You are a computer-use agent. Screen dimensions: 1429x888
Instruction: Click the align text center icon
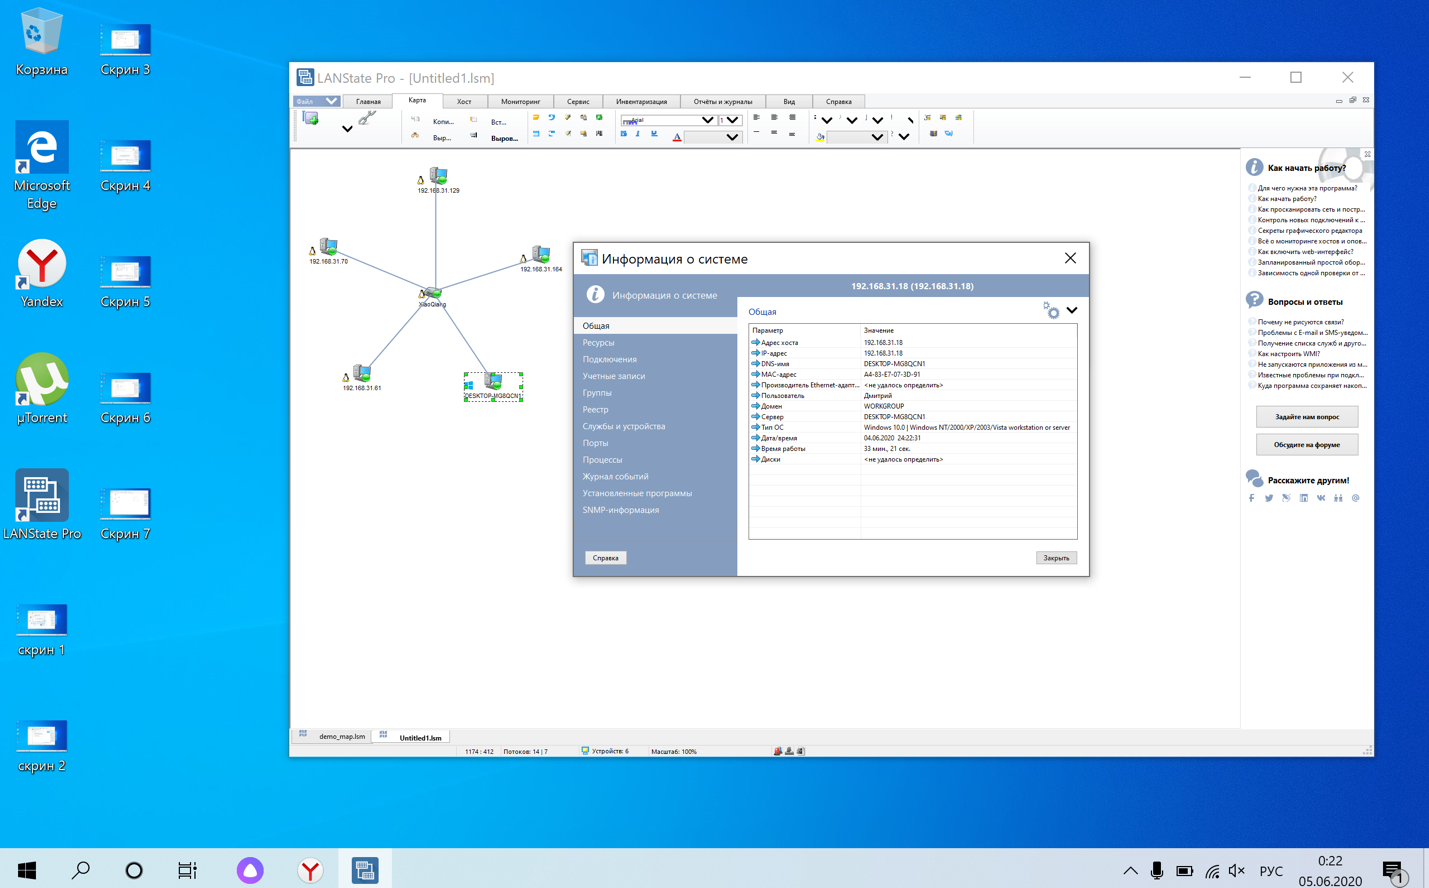pyautogui.click(x=774, y=118)
